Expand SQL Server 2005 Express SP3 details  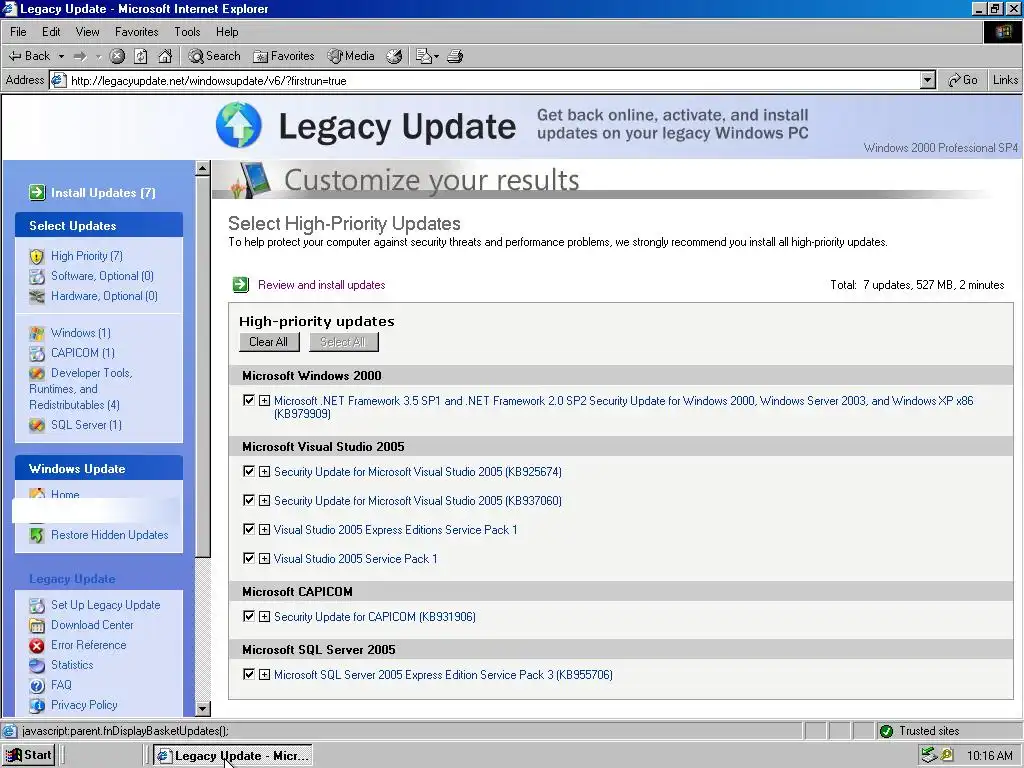tap(264, 675)
